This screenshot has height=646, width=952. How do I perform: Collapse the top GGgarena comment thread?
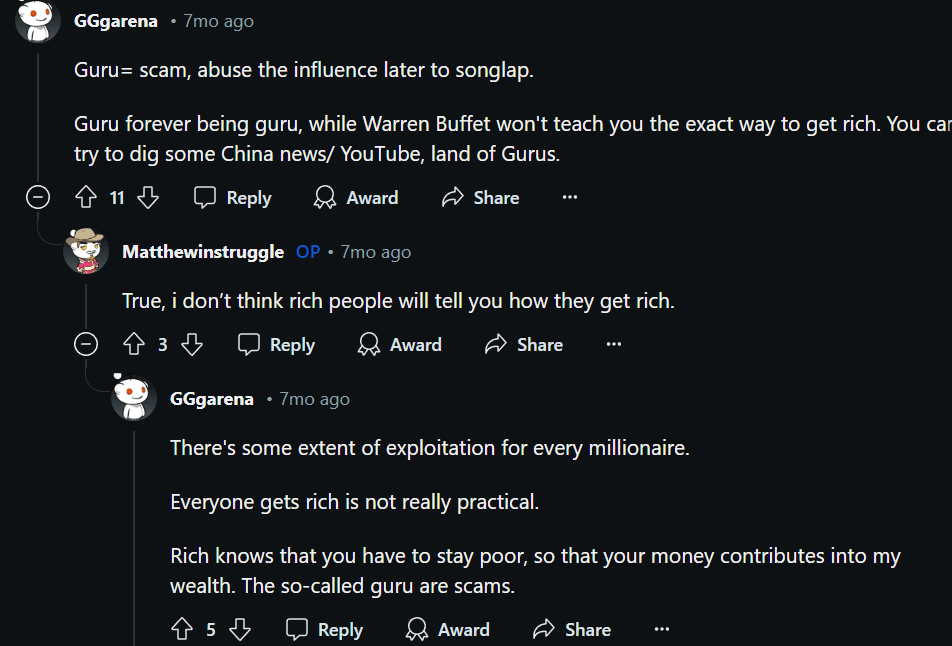[x=38, y=198]
